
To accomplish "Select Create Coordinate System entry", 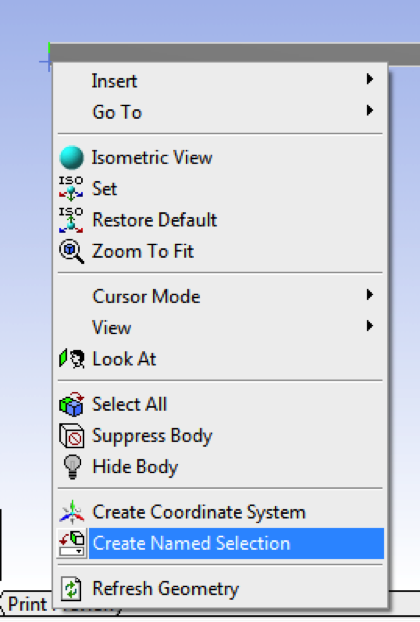I will click(221, 512).
